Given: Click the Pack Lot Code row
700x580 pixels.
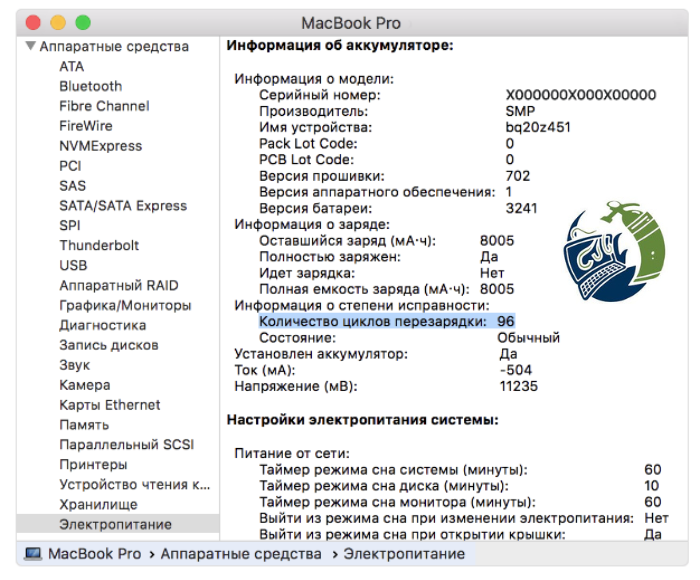Looking at the screenshot, I should coord(387,144).
